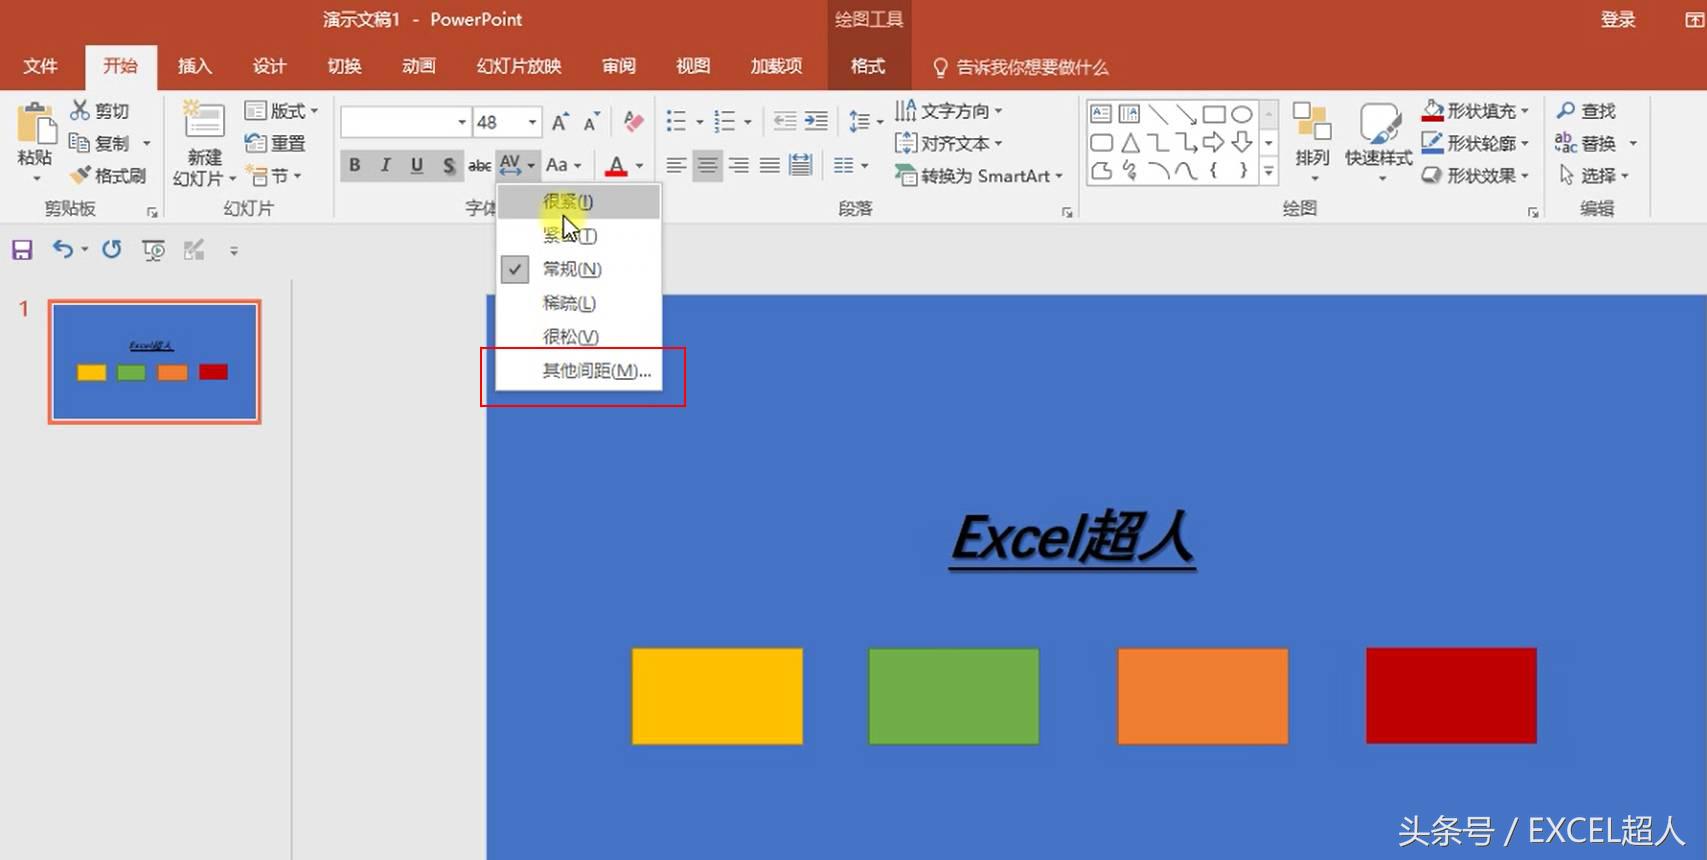
Task: Justify text alignment
Action: coord(769,165)
